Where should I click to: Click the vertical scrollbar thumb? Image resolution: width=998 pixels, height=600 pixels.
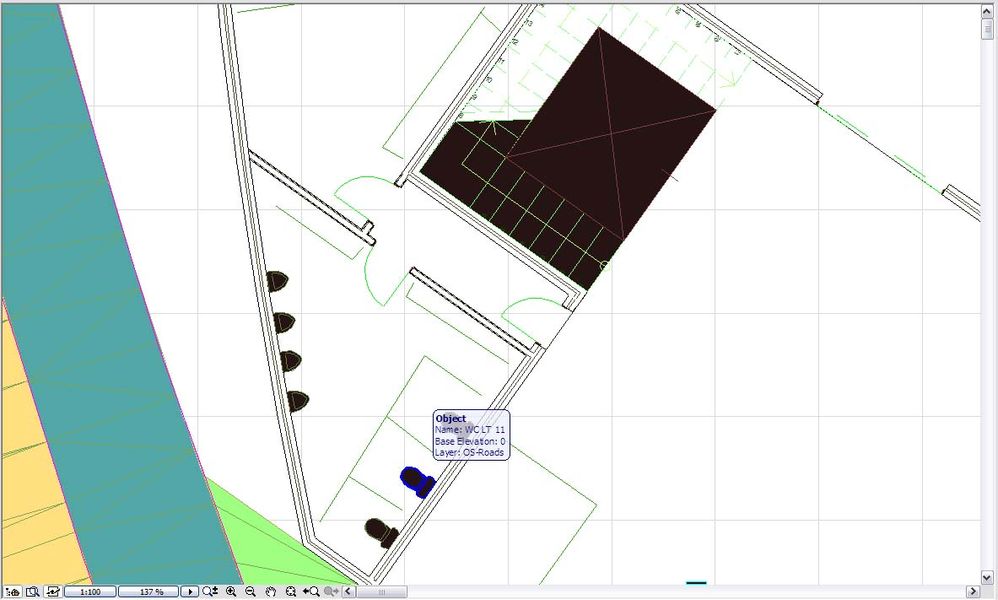pos(987,28)
